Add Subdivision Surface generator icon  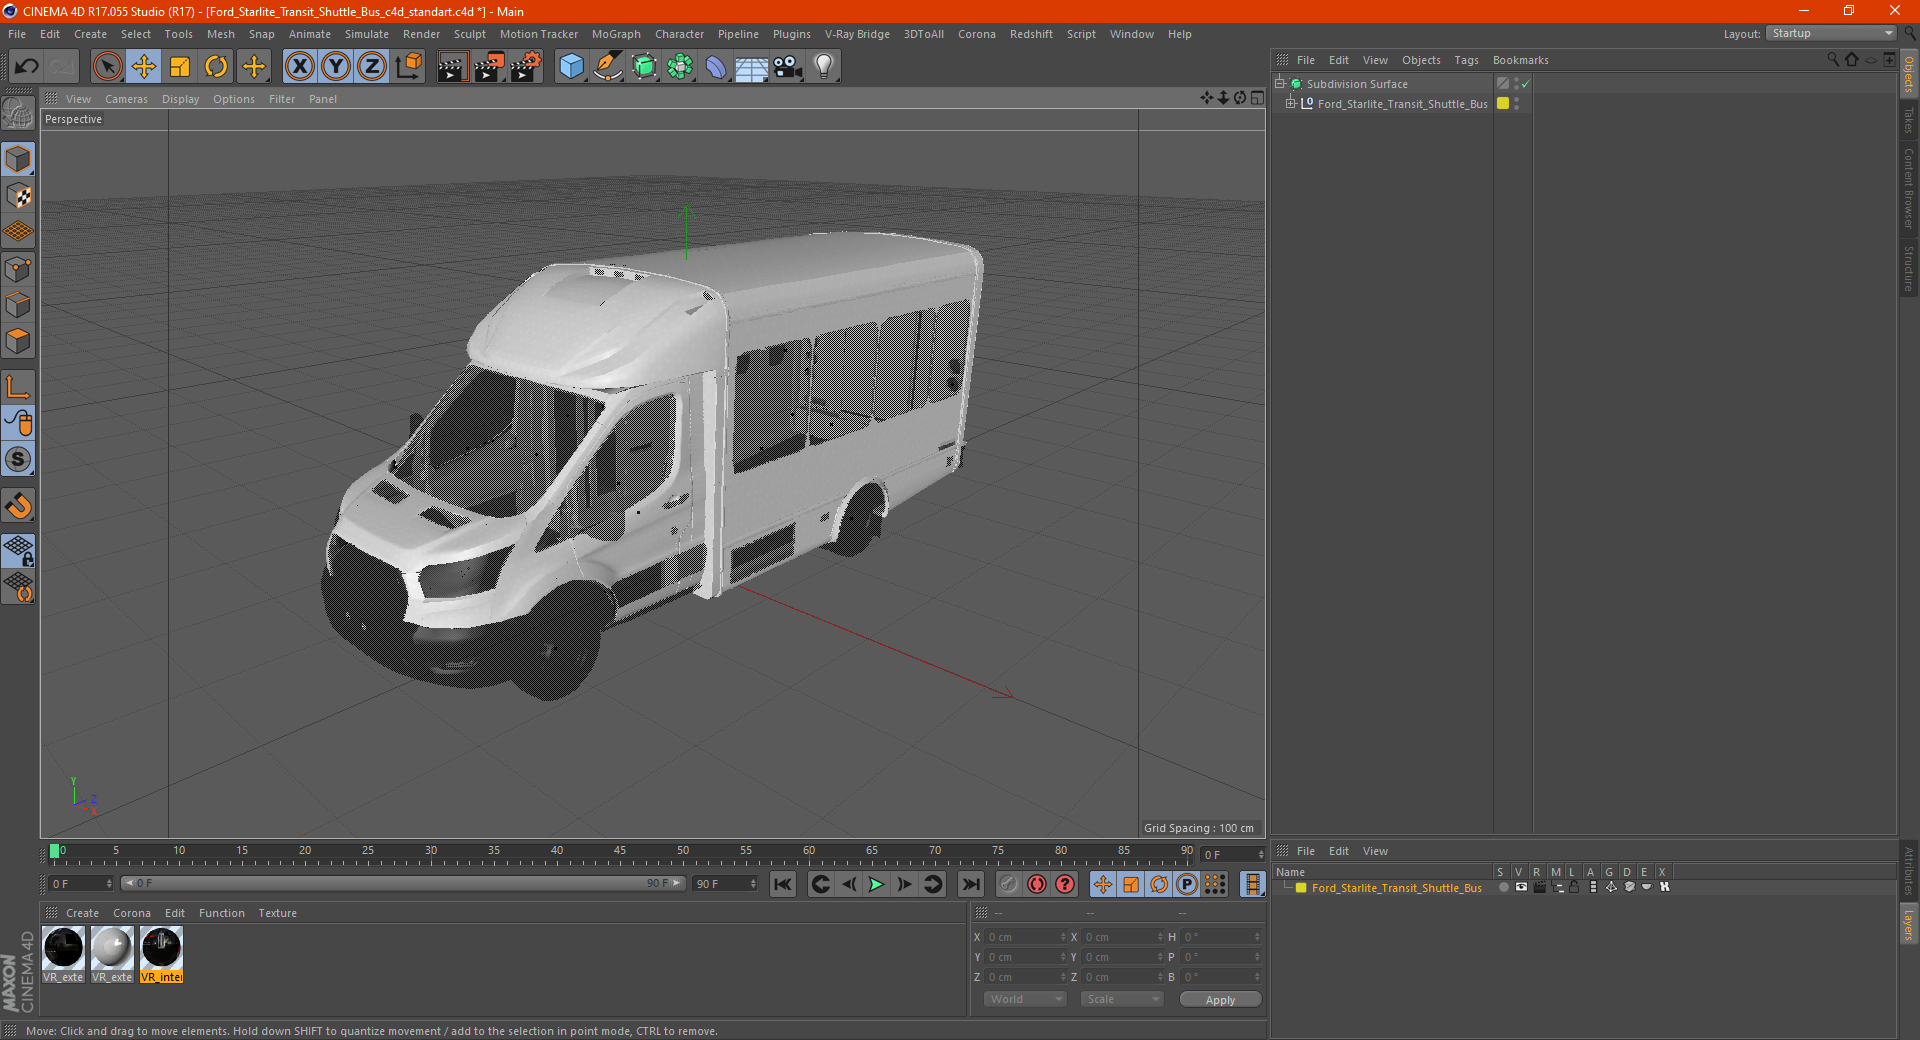[644, 67]
